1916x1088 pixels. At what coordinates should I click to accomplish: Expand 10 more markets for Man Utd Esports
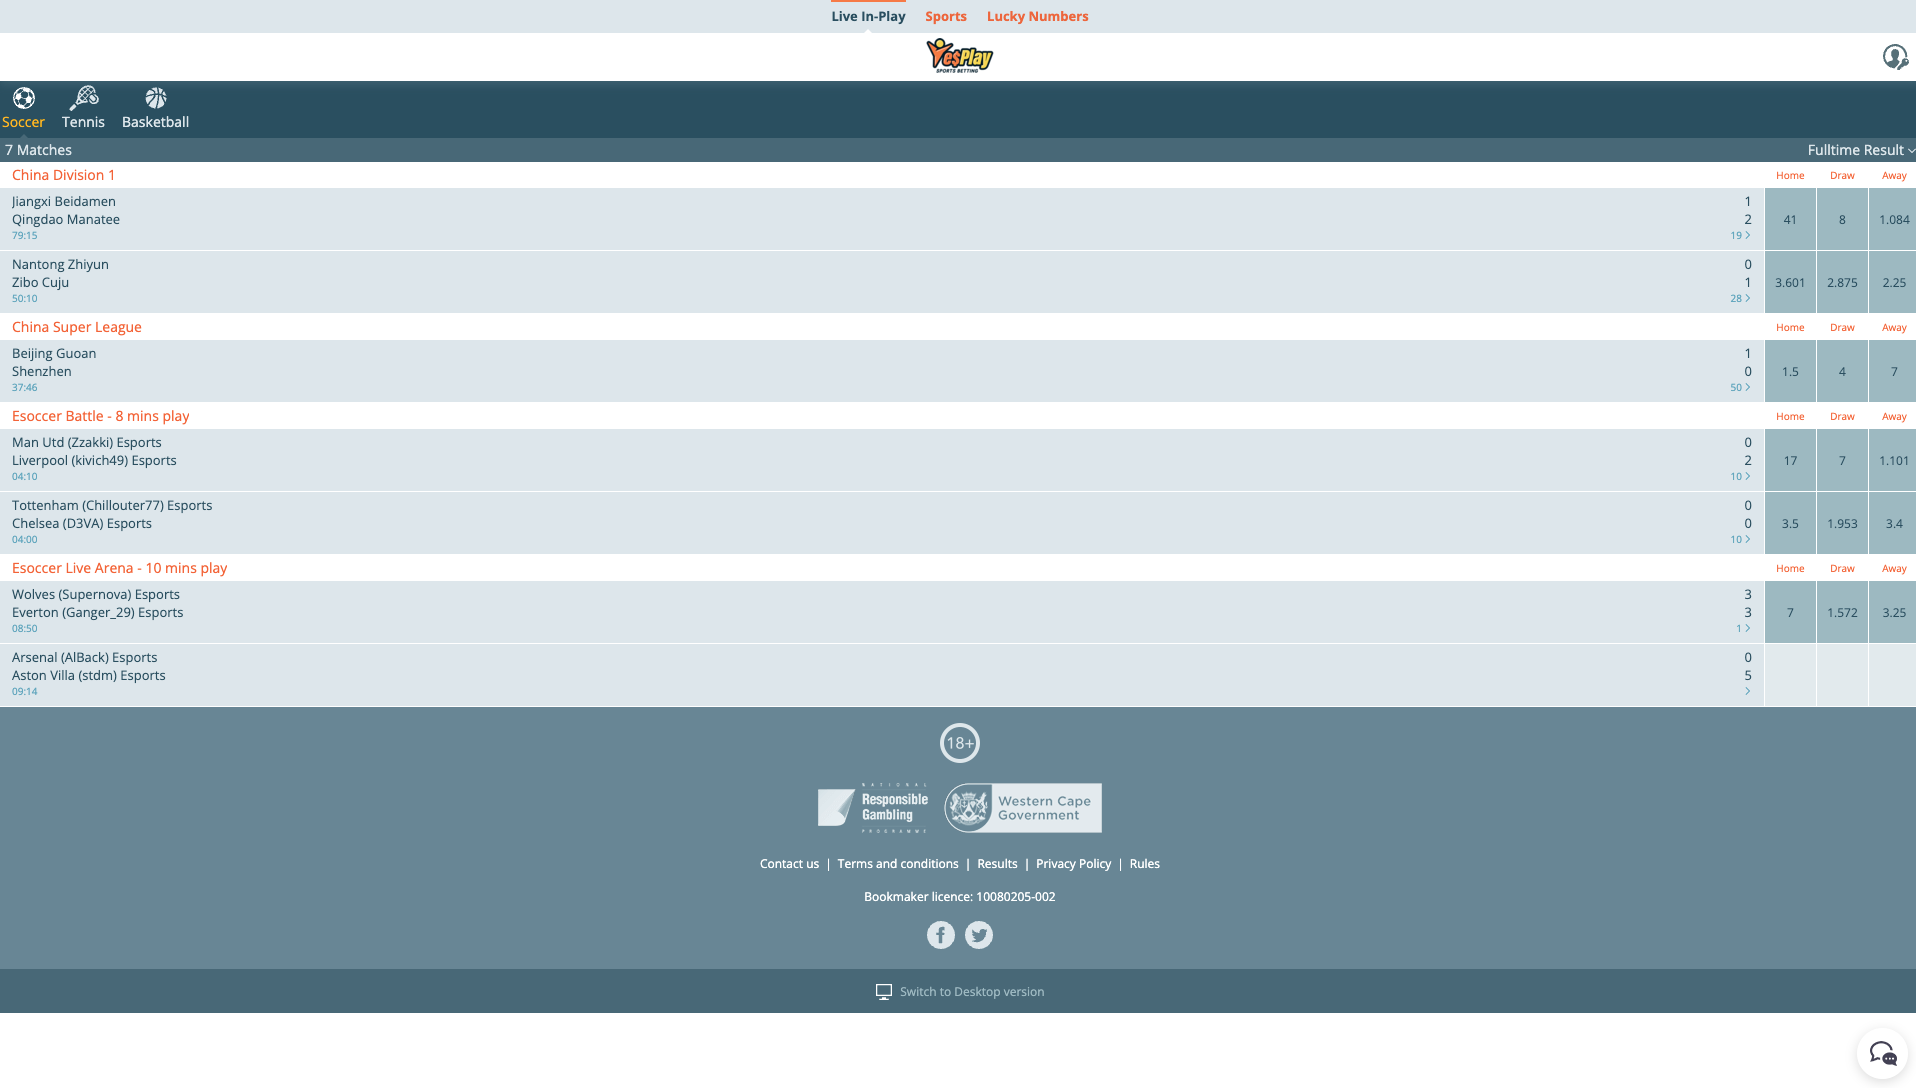coord(1741,477)
